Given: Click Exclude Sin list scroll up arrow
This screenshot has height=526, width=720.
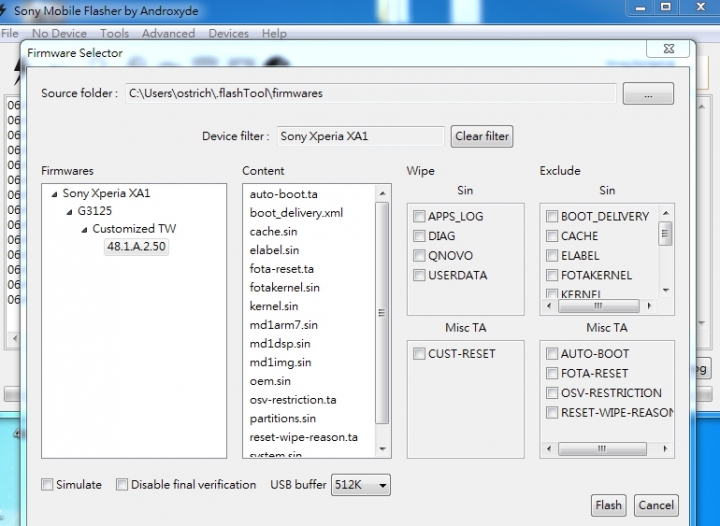Looking at the screenshot, I should (x=666, y=213).
